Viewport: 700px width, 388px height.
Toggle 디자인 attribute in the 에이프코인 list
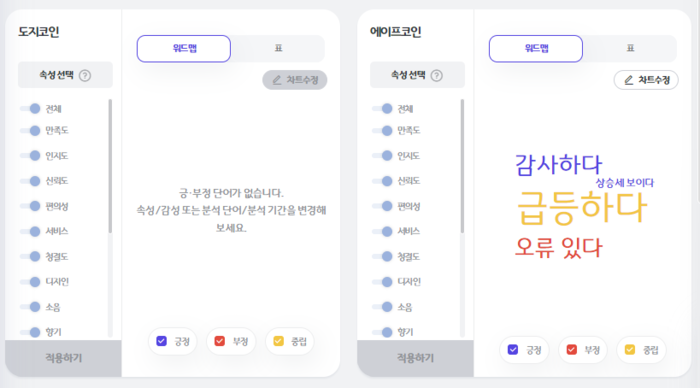coord(383,282)
